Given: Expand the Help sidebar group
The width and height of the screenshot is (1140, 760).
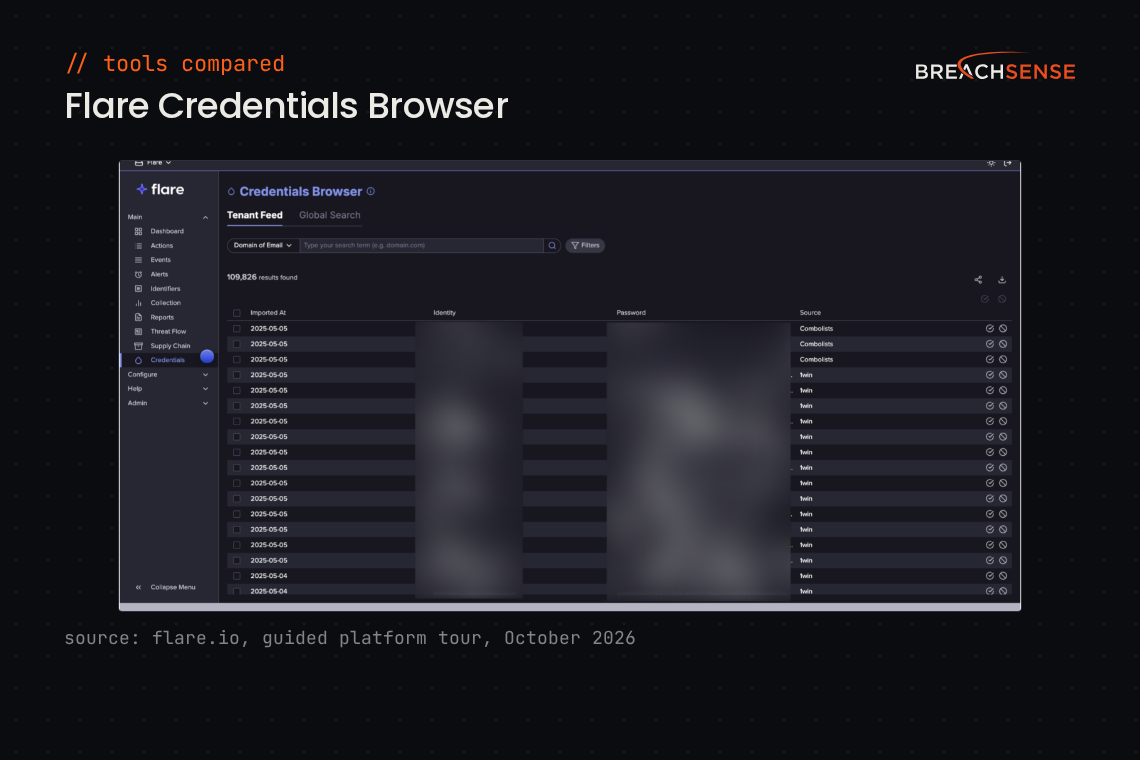Looking at the screenshot, I should (168, 389).
